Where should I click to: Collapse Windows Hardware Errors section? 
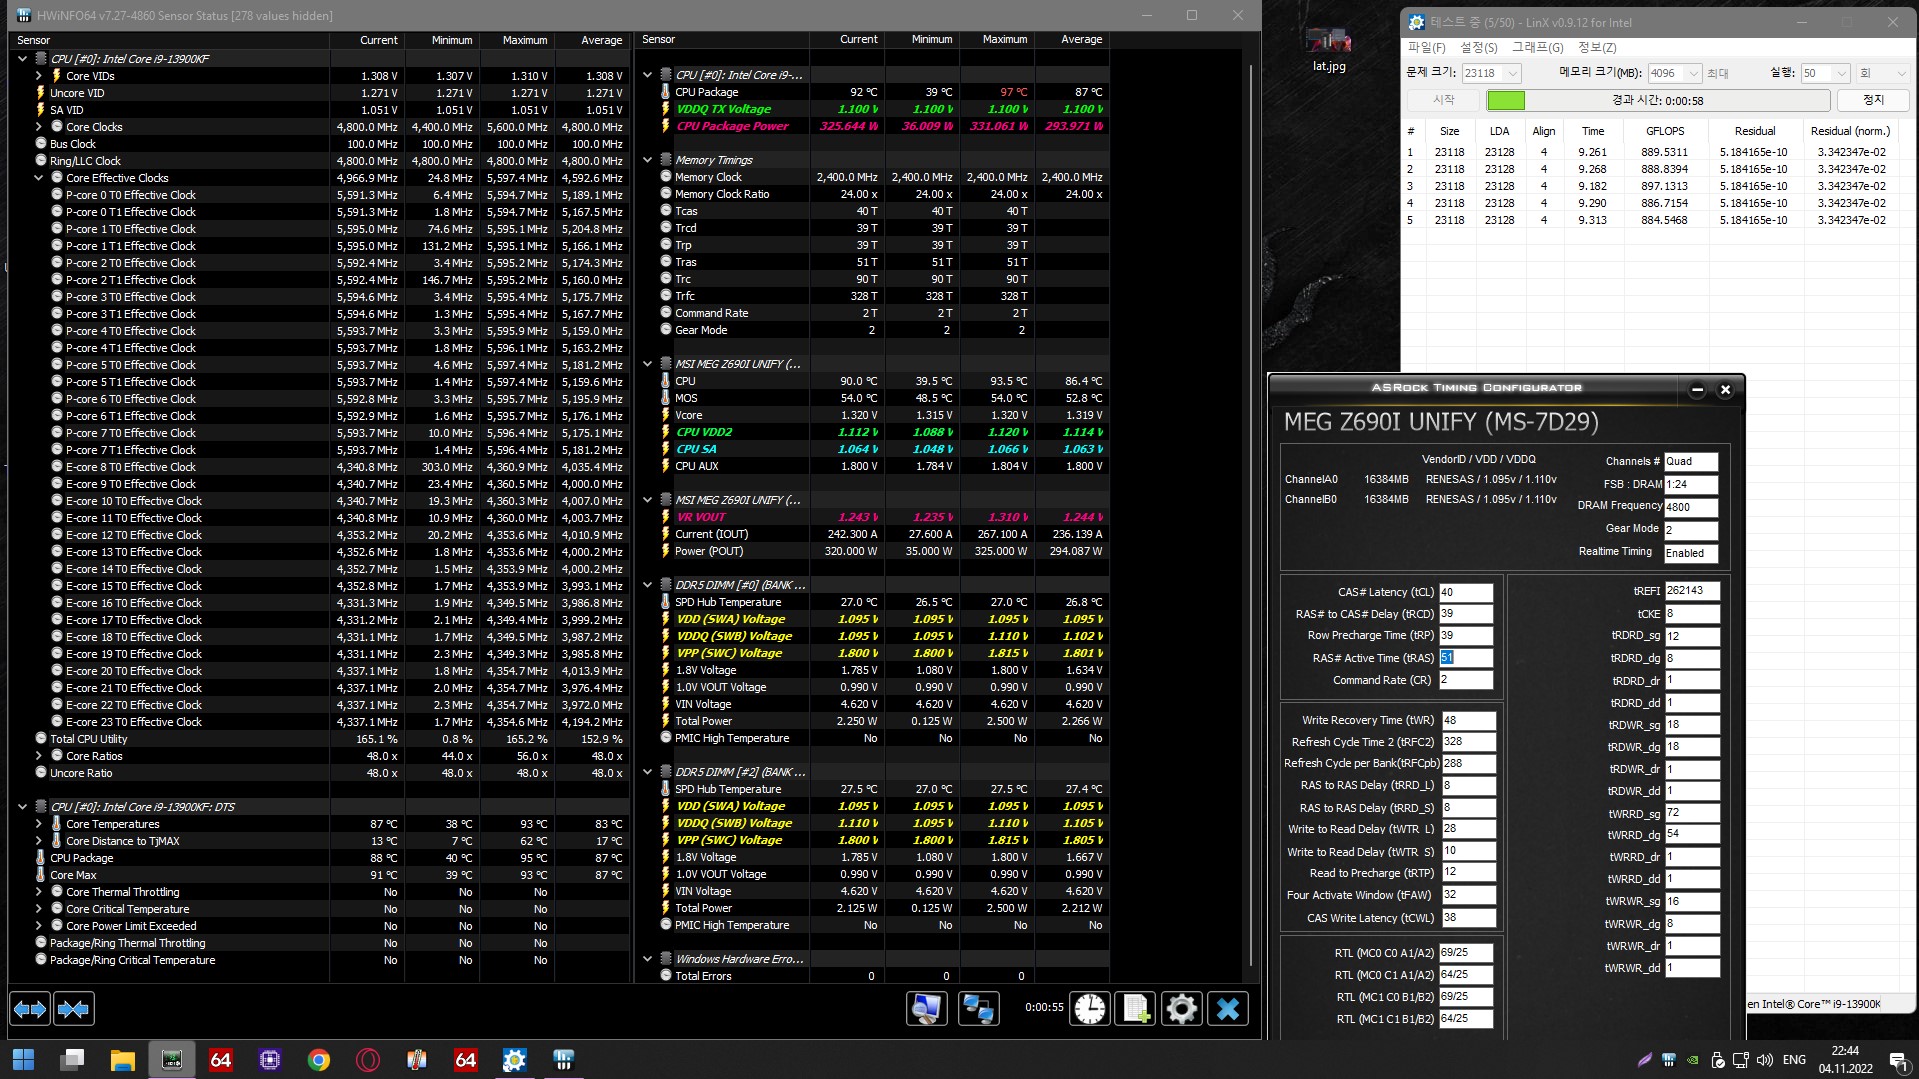pyautogui.click(x=647, y=959)
